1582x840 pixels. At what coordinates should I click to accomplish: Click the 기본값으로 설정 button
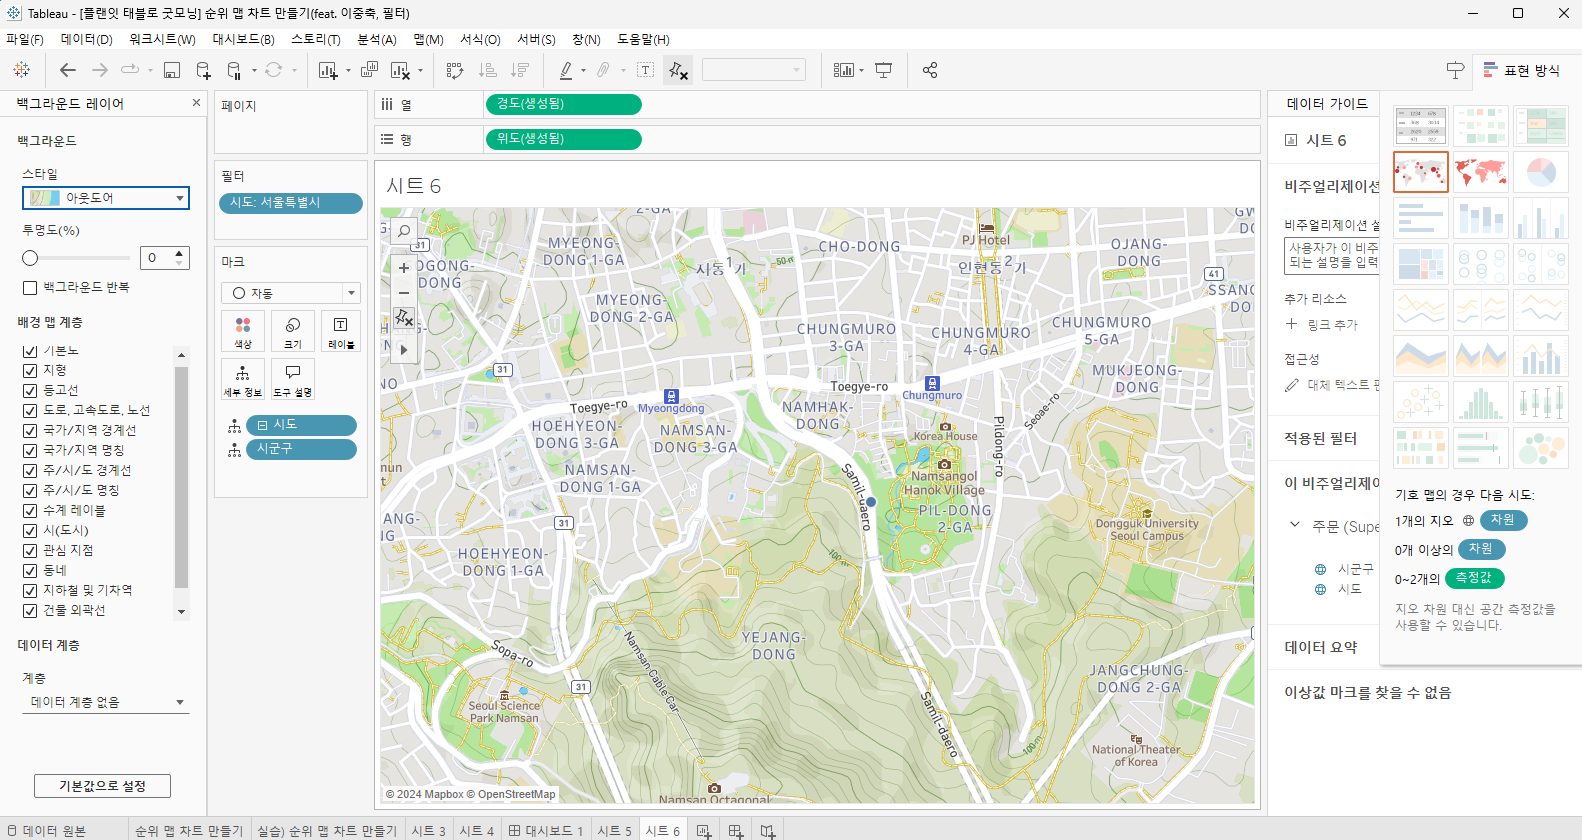[102, 786]
